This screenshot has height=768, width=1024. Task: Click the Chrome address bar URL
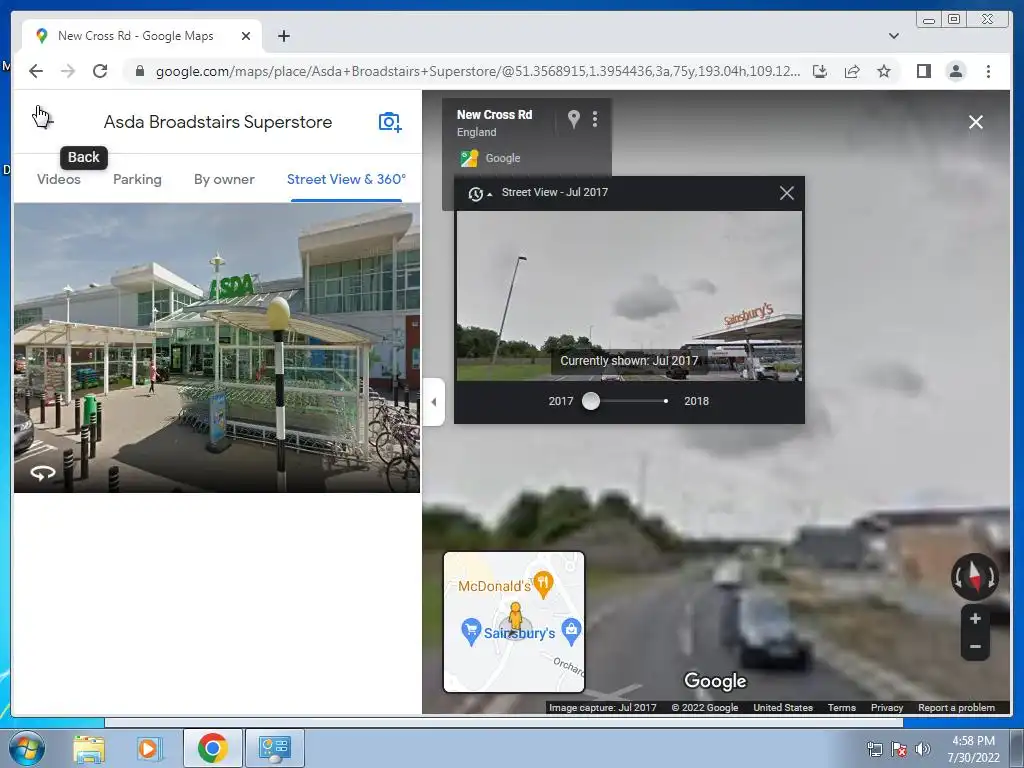click(x=477, y=71)
